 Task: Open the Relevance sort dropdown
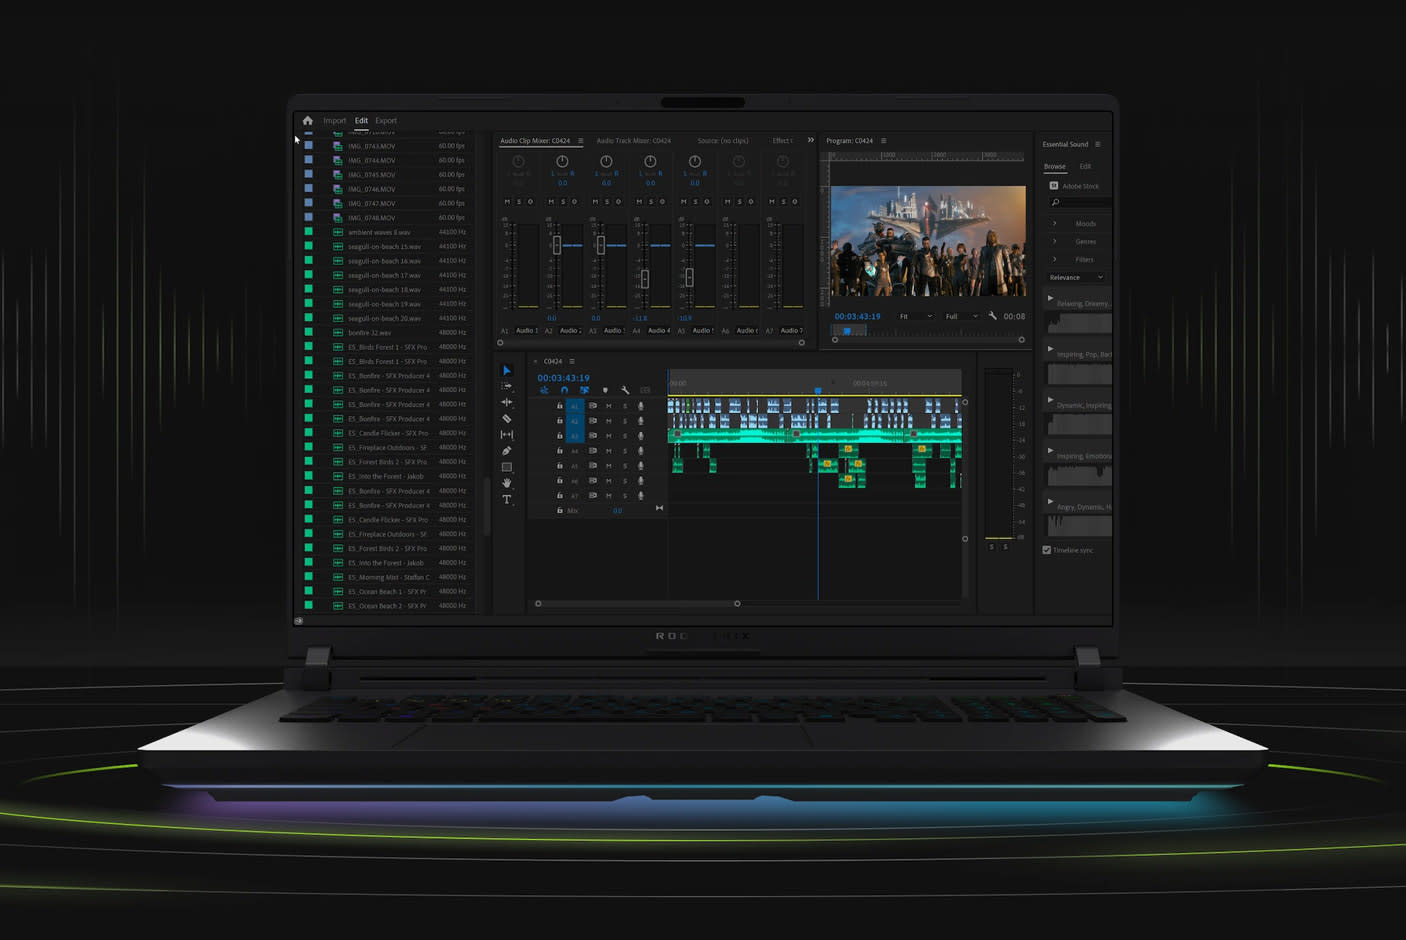click(x=1076, y=277)
